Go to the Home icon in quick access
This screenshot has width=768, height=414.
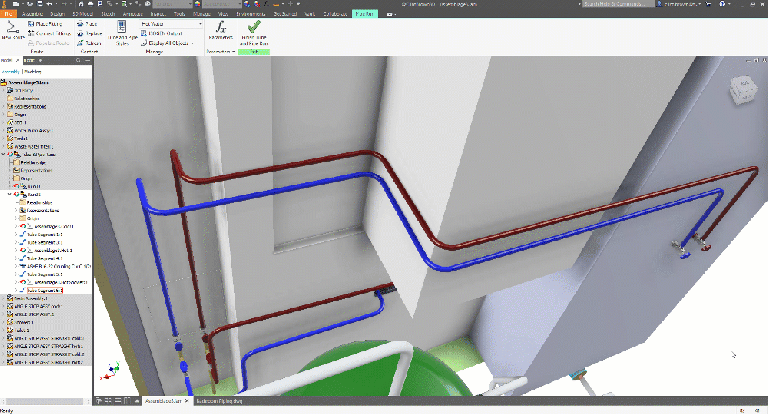tap(81, 4)
